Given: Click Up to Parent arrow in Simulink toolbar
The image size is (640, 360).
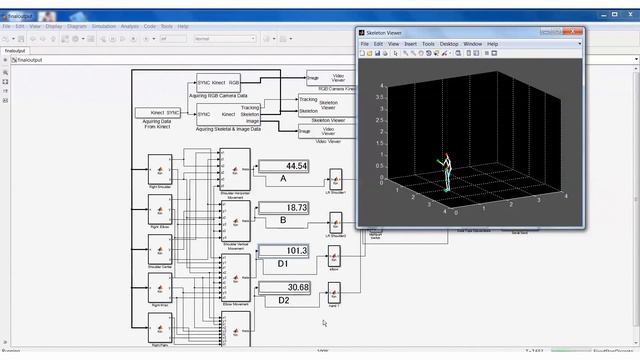Looking at the screenshot, I should coord(53,39).
